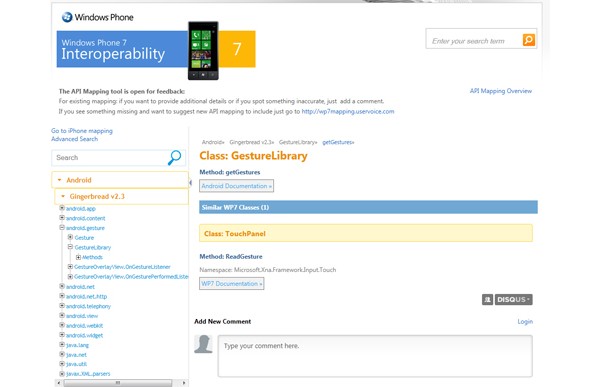Open android.widget package link
The image size is (600, 387).
84,335
